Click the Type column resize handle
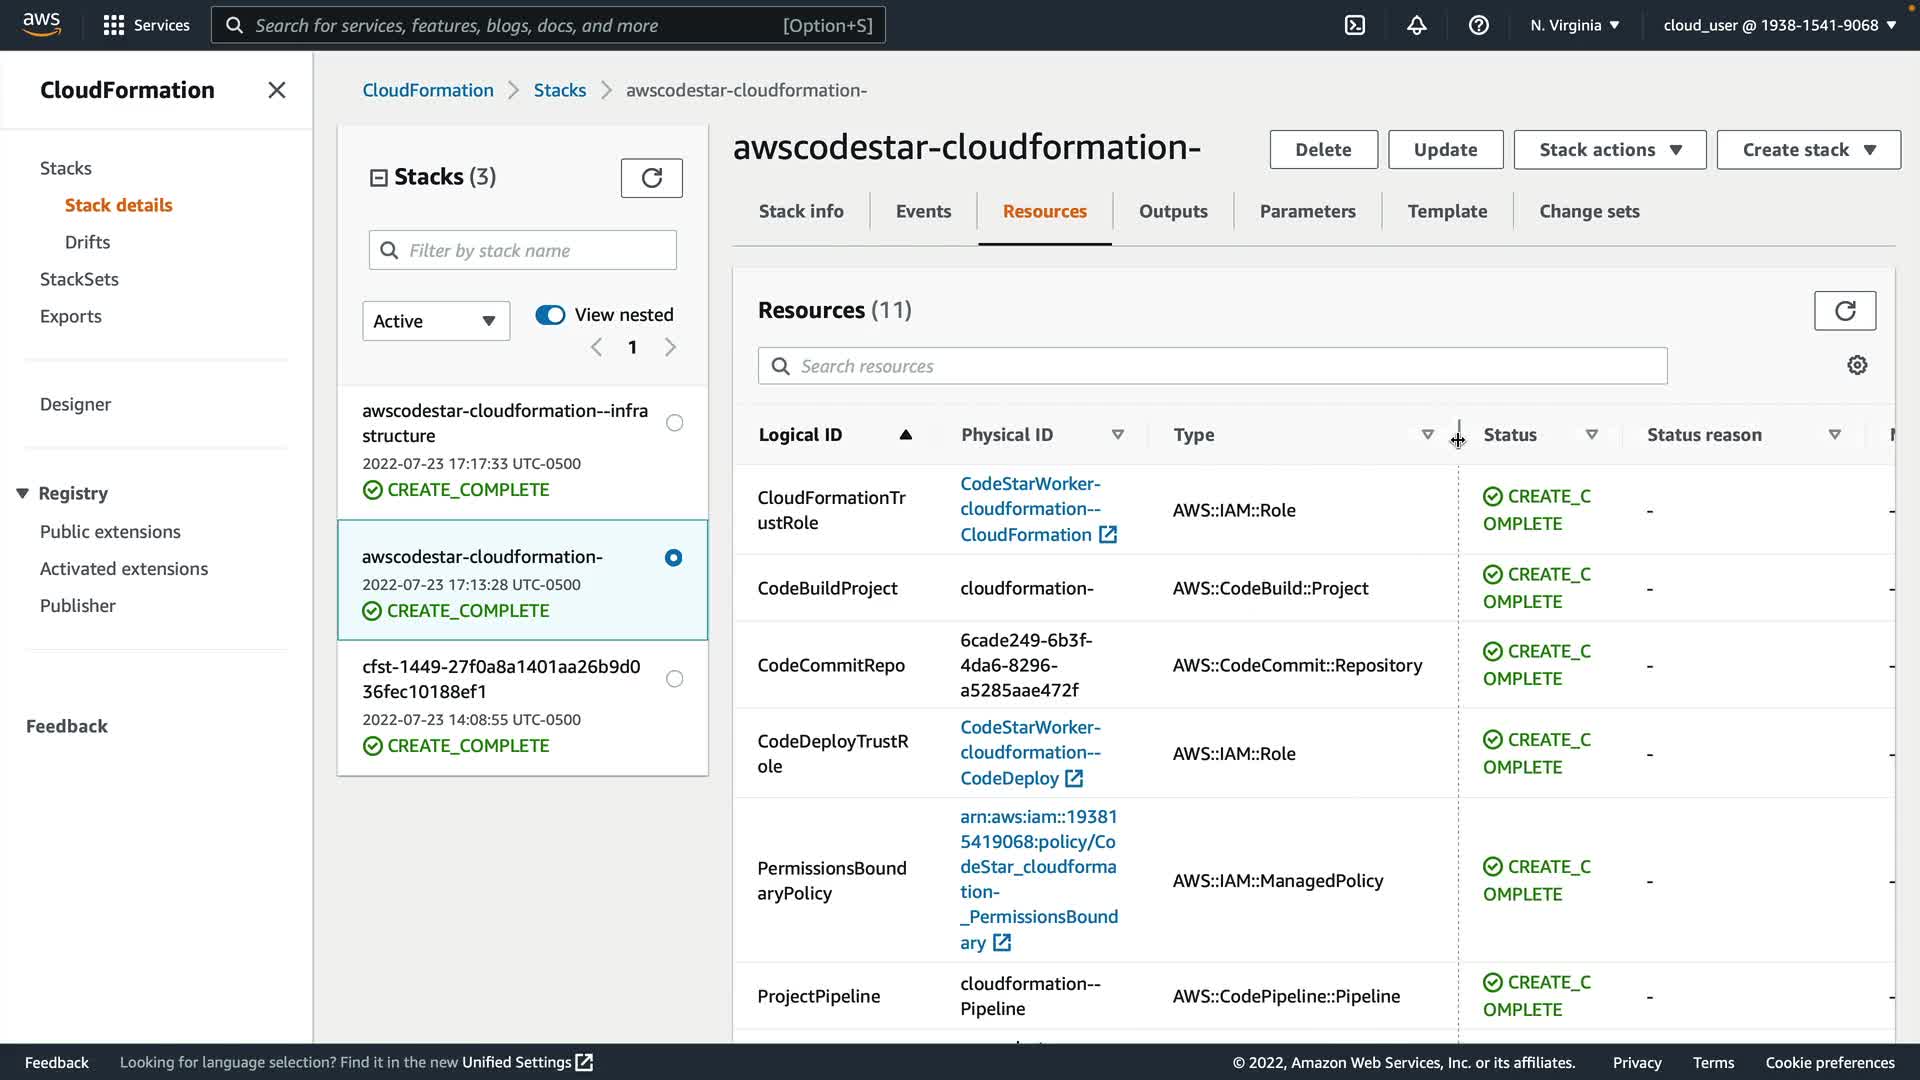Screen dimensions: 1920x1080 tap(1458, 436)
